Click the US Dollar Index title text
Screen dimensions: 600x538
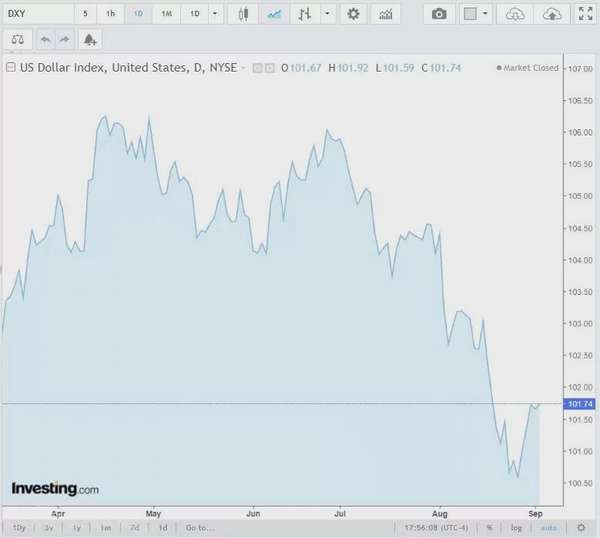(128, 68)
